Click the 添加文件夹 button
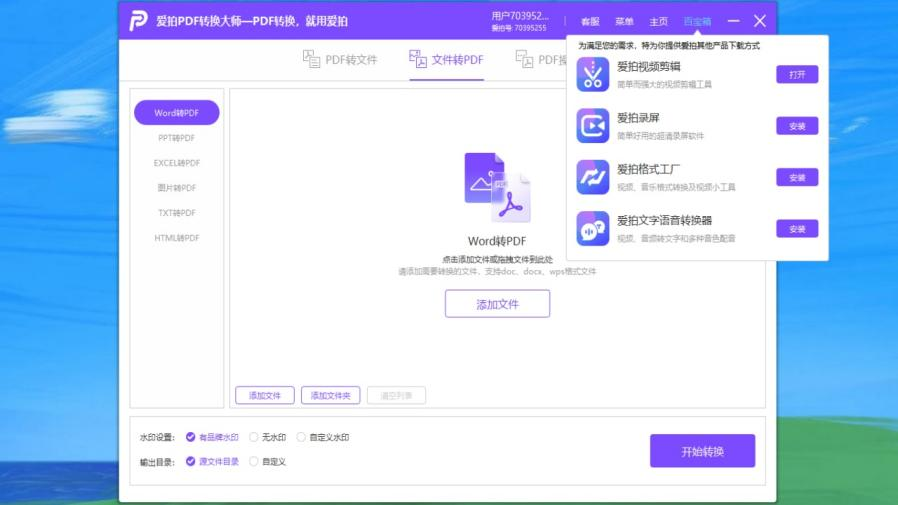This screenshot has height=505, width=898. (330, 395)
